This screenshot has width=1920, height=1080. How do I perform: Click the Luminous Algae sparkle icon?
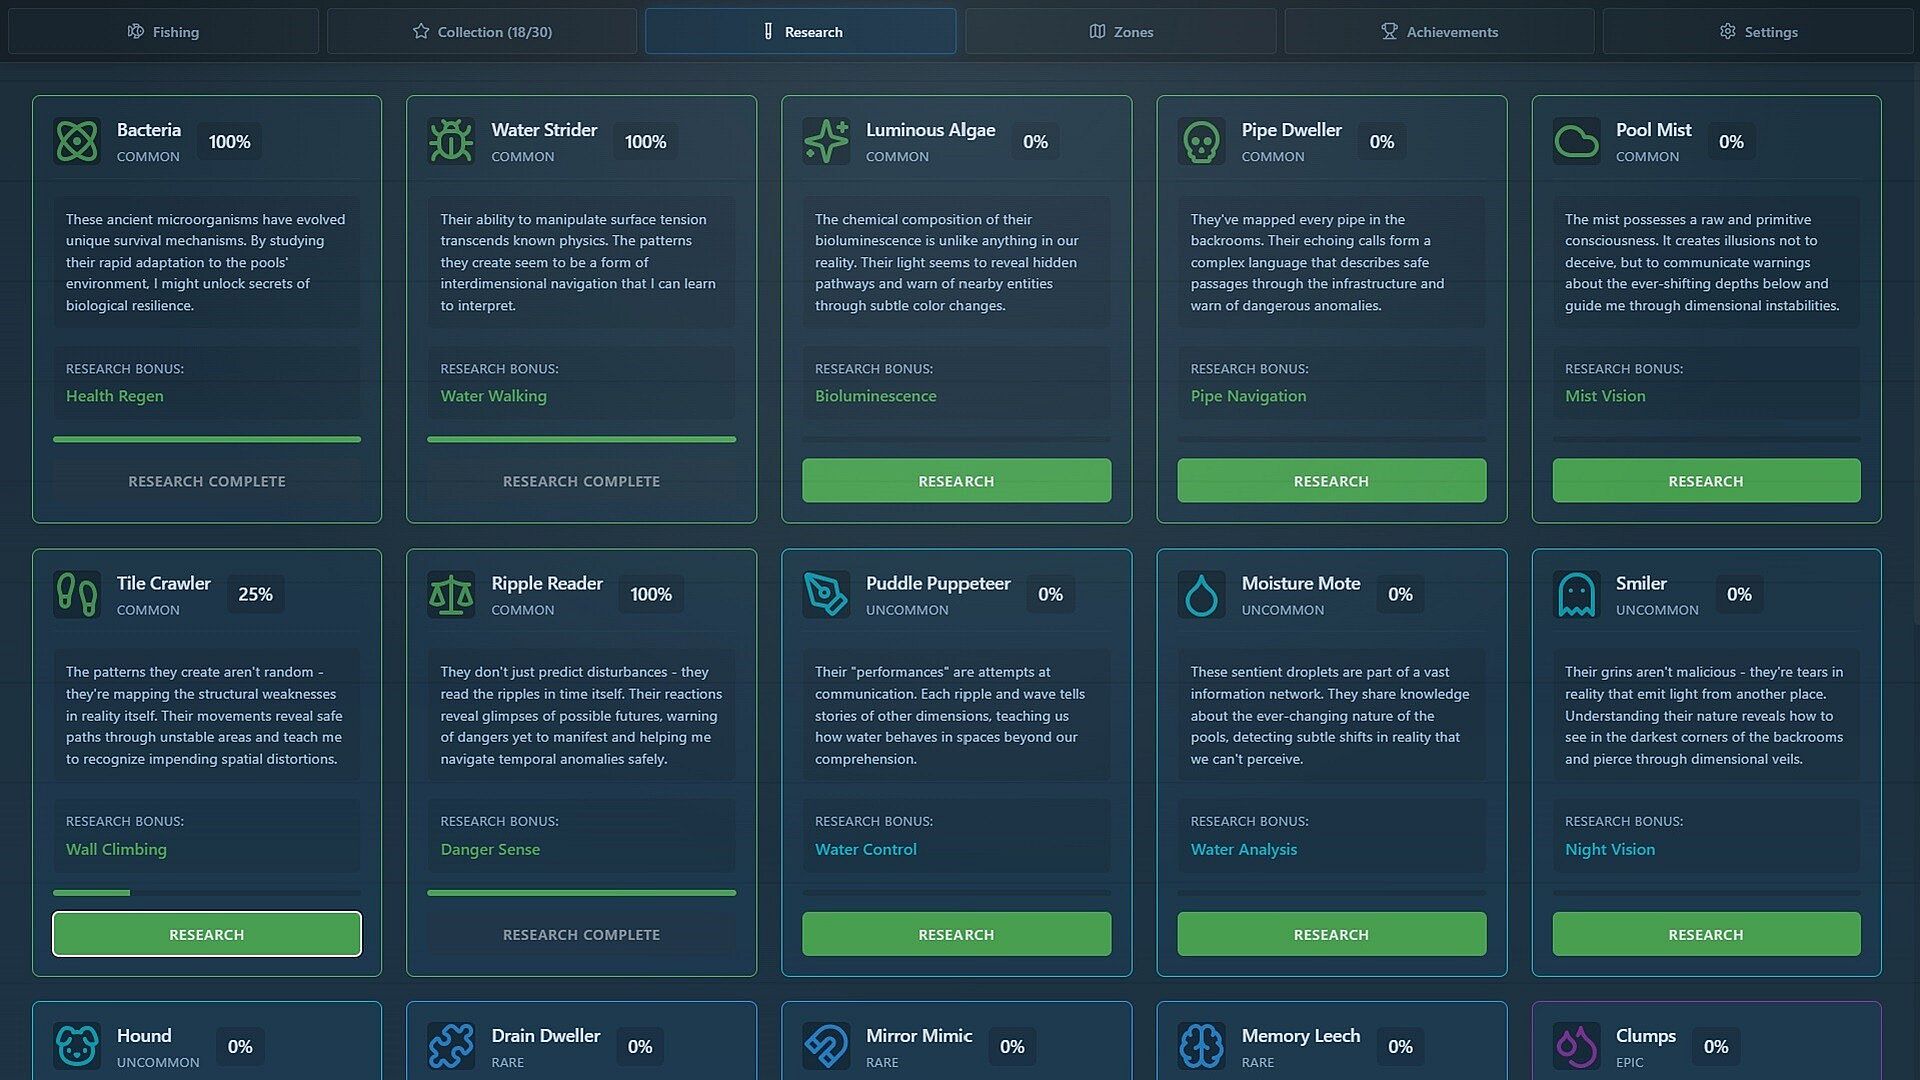826,141
